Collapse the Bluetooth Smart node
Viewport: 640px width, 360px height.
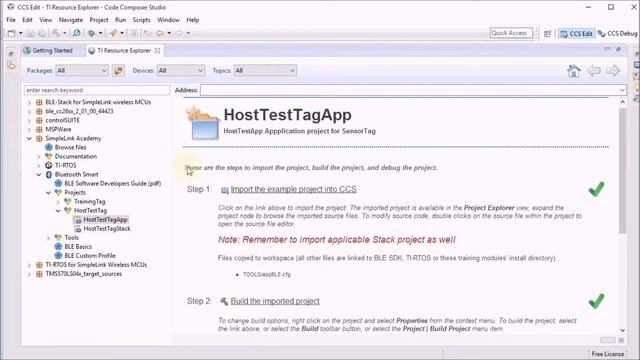[39, 175]
